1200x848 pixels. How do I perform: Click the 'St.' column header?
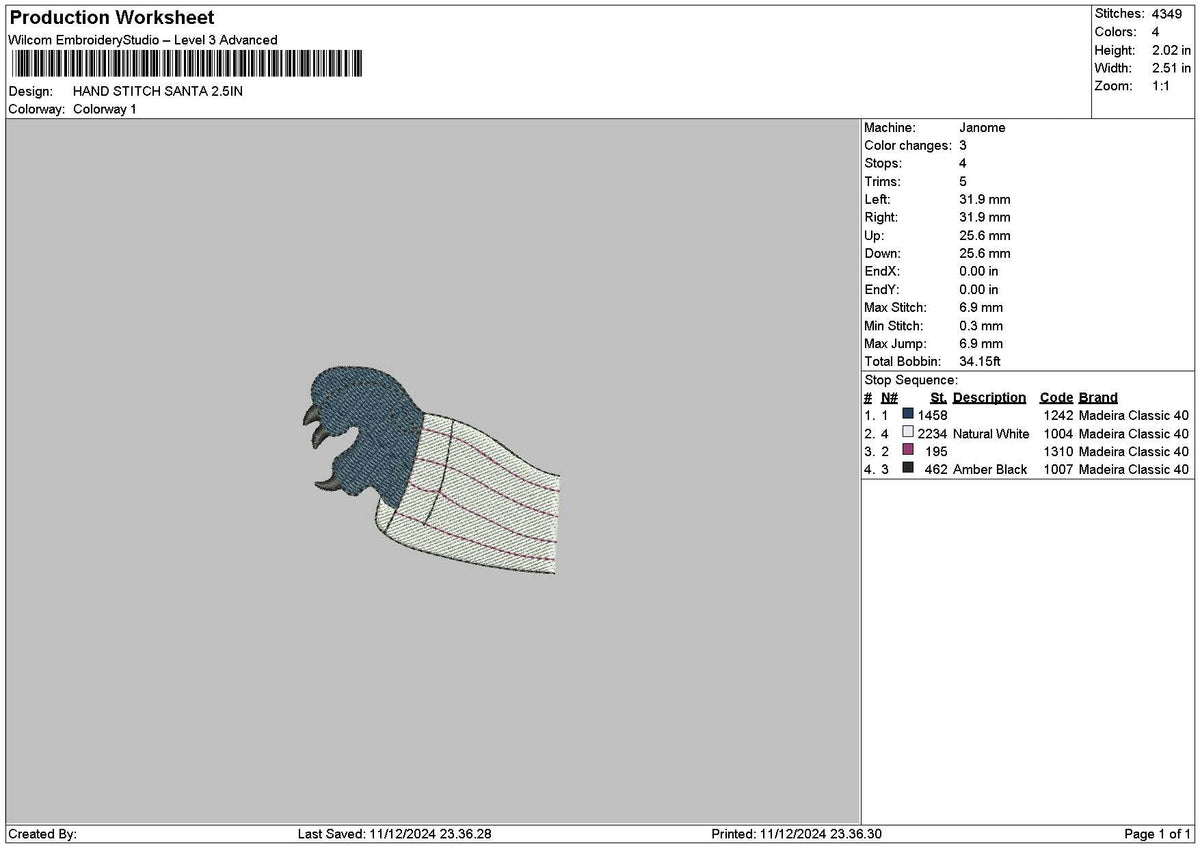(x=938, y=397)
